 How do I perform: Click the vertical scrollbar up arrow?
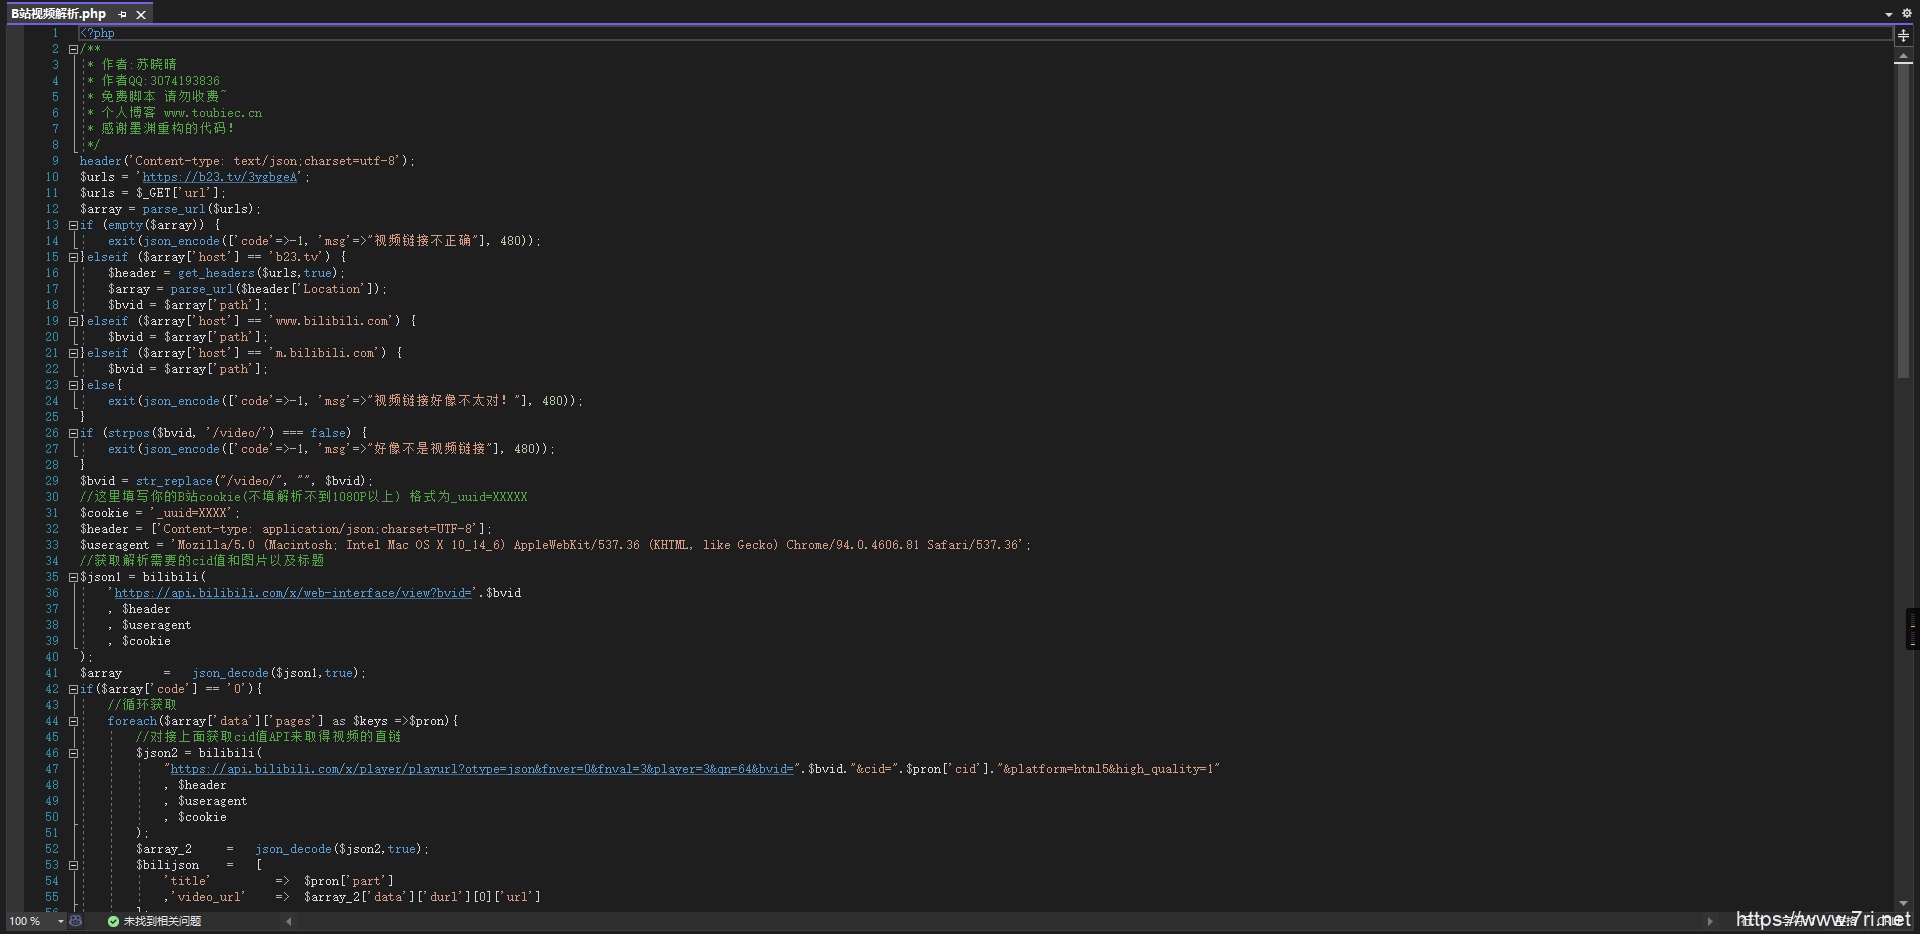pyautogui.click(x=1903, y=57)
